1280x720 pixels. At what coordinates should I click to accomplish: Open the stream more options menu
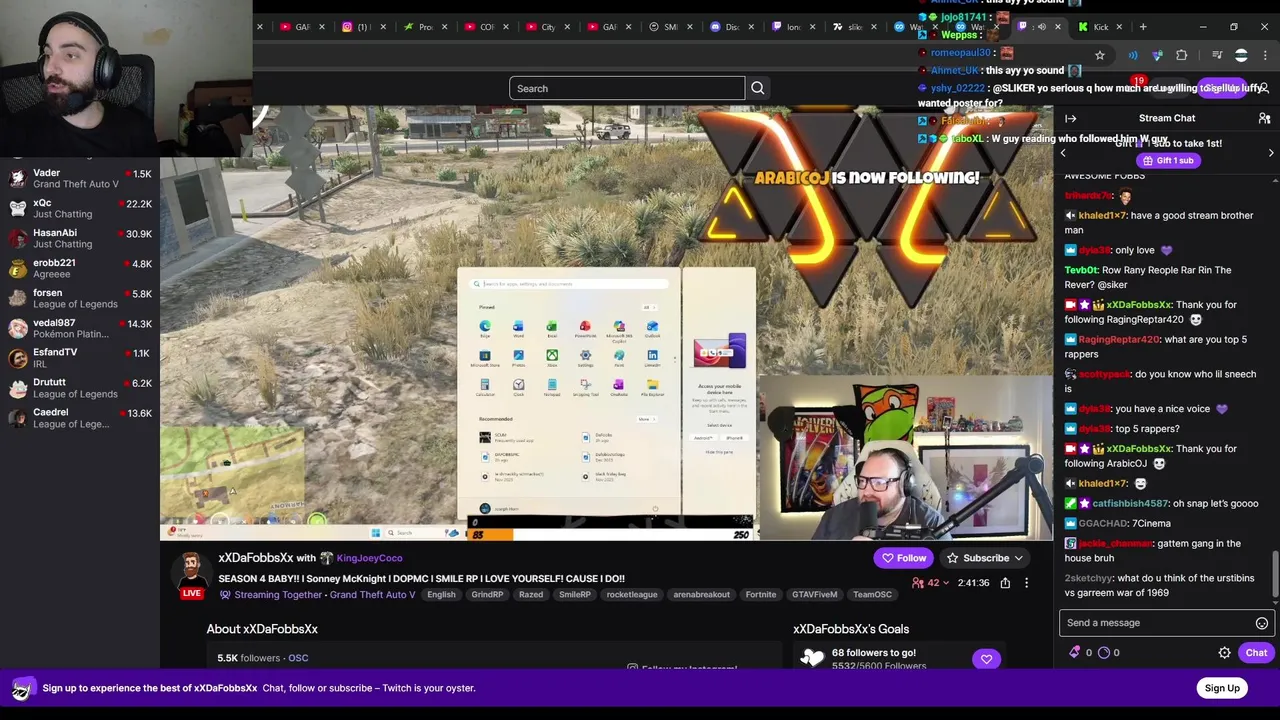[x=1026, y=583]
